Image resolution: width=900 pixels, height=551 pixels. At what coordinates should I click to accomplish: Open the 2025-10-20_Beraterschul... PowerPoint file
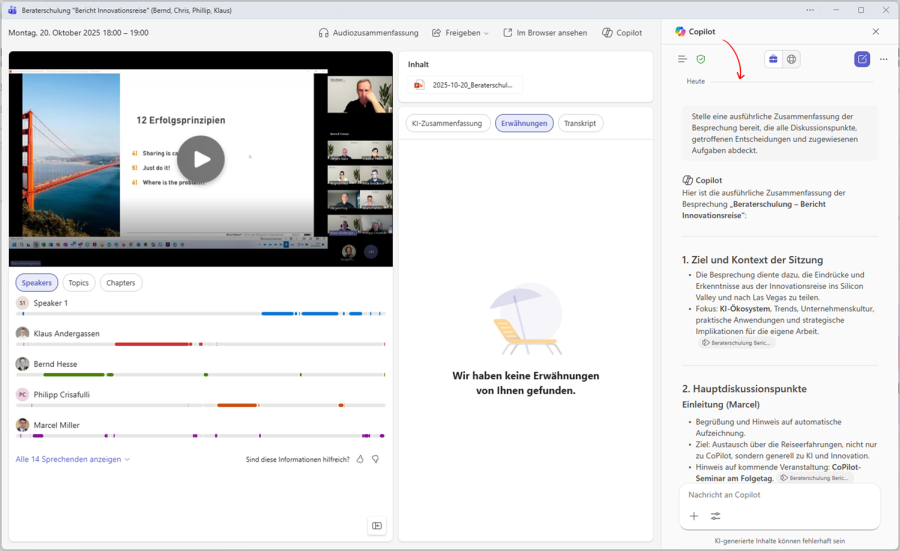[465, 85]
